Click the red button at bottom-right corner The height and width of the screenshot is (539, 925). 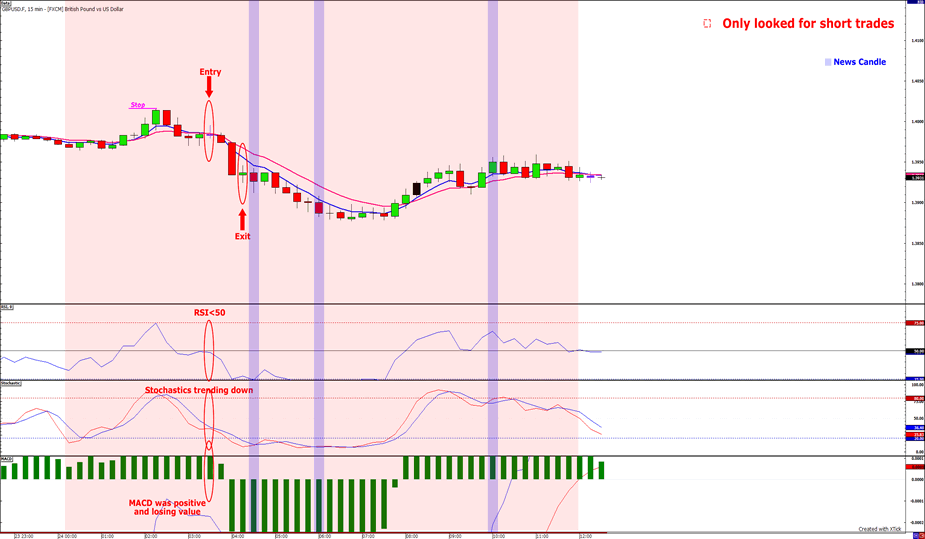point(921,535)
